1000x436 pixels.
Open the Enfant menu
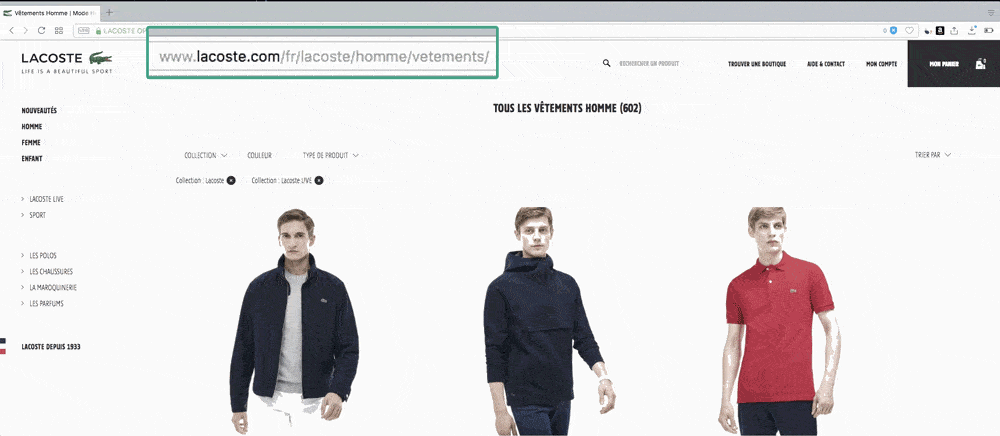click(x=32, y=159)
